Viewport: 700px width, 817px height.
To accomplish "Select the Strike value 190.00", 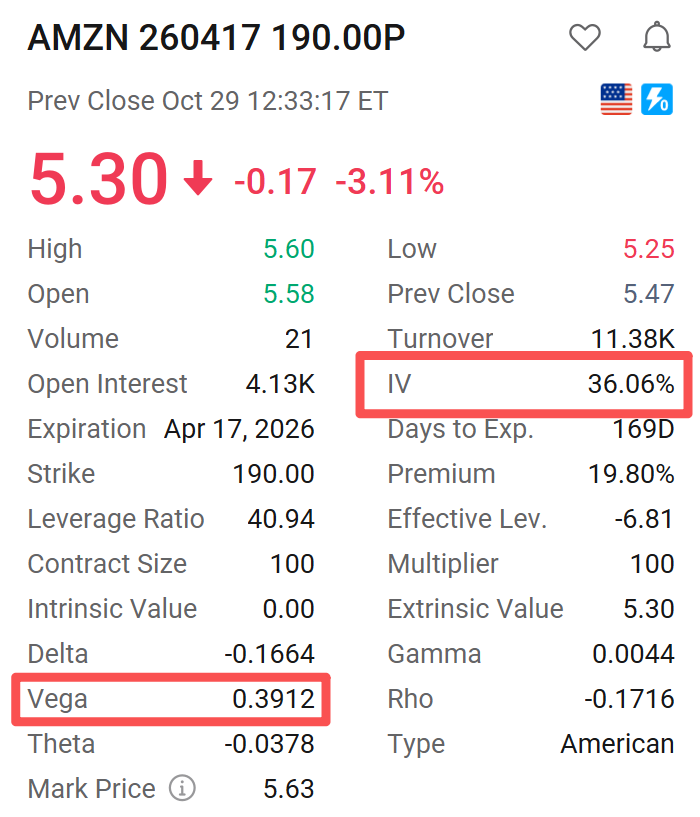I will [274, 474].
